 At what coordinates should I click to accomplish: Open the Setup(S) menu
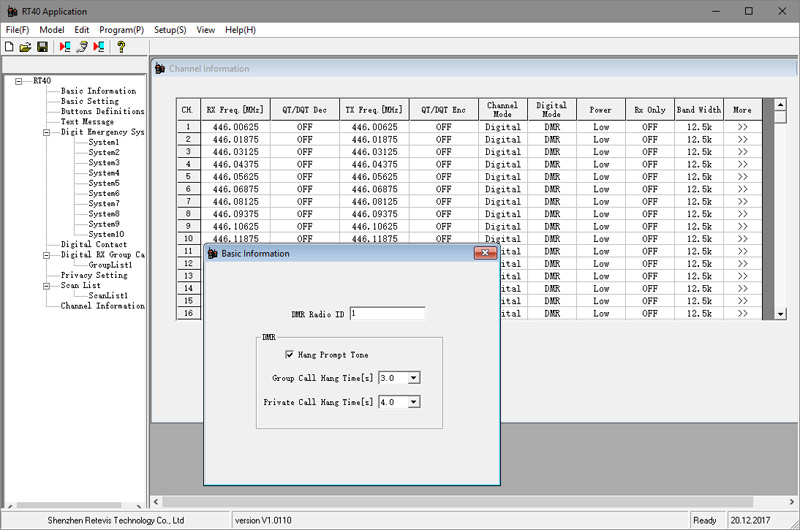coord(170,30)
